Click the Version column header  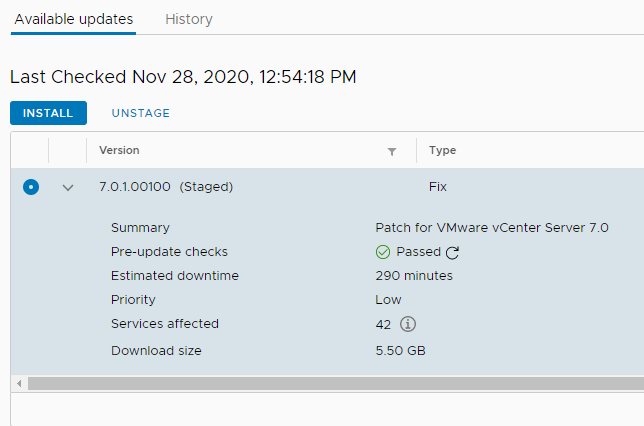pos(119,150)
